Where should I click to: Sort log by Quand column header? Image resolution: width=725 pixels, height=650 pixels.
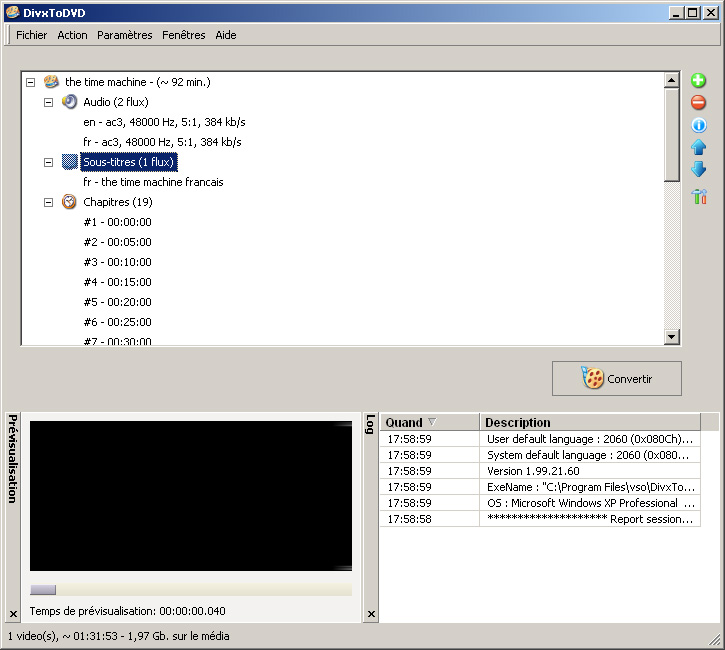click(430, 423)
